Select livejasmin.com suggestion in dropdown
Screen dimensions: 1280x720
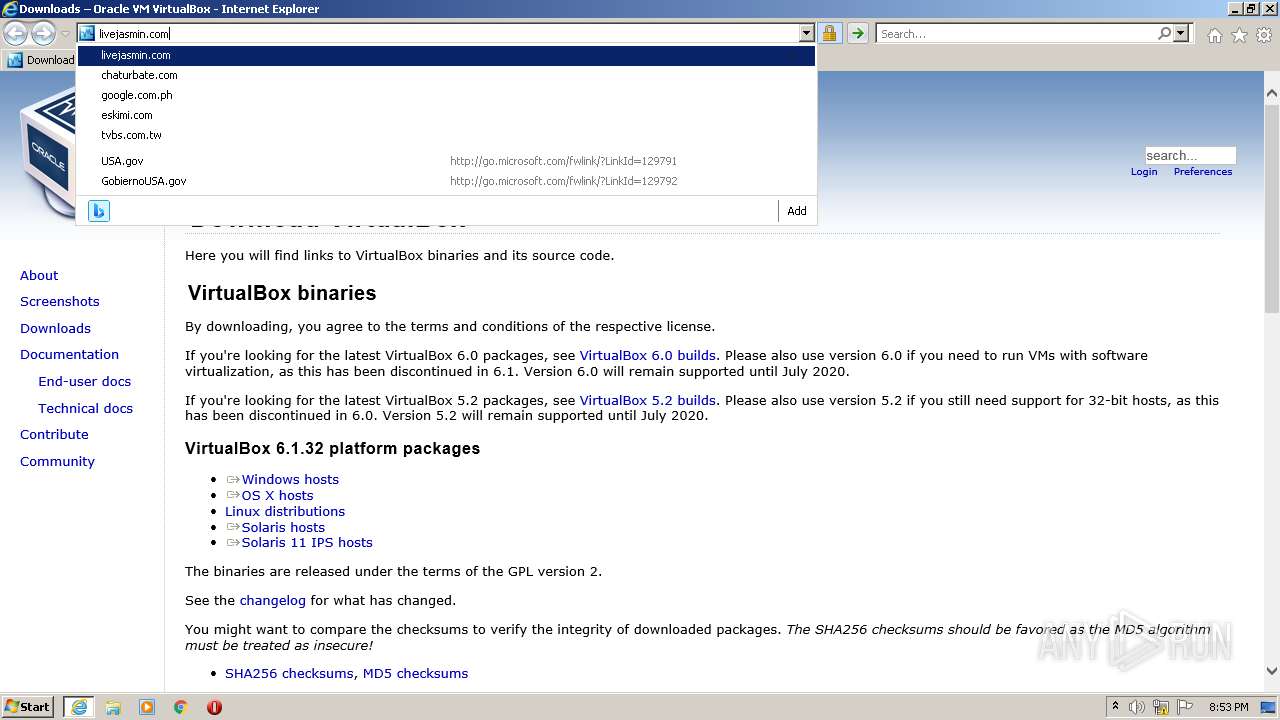click(446, 55)
